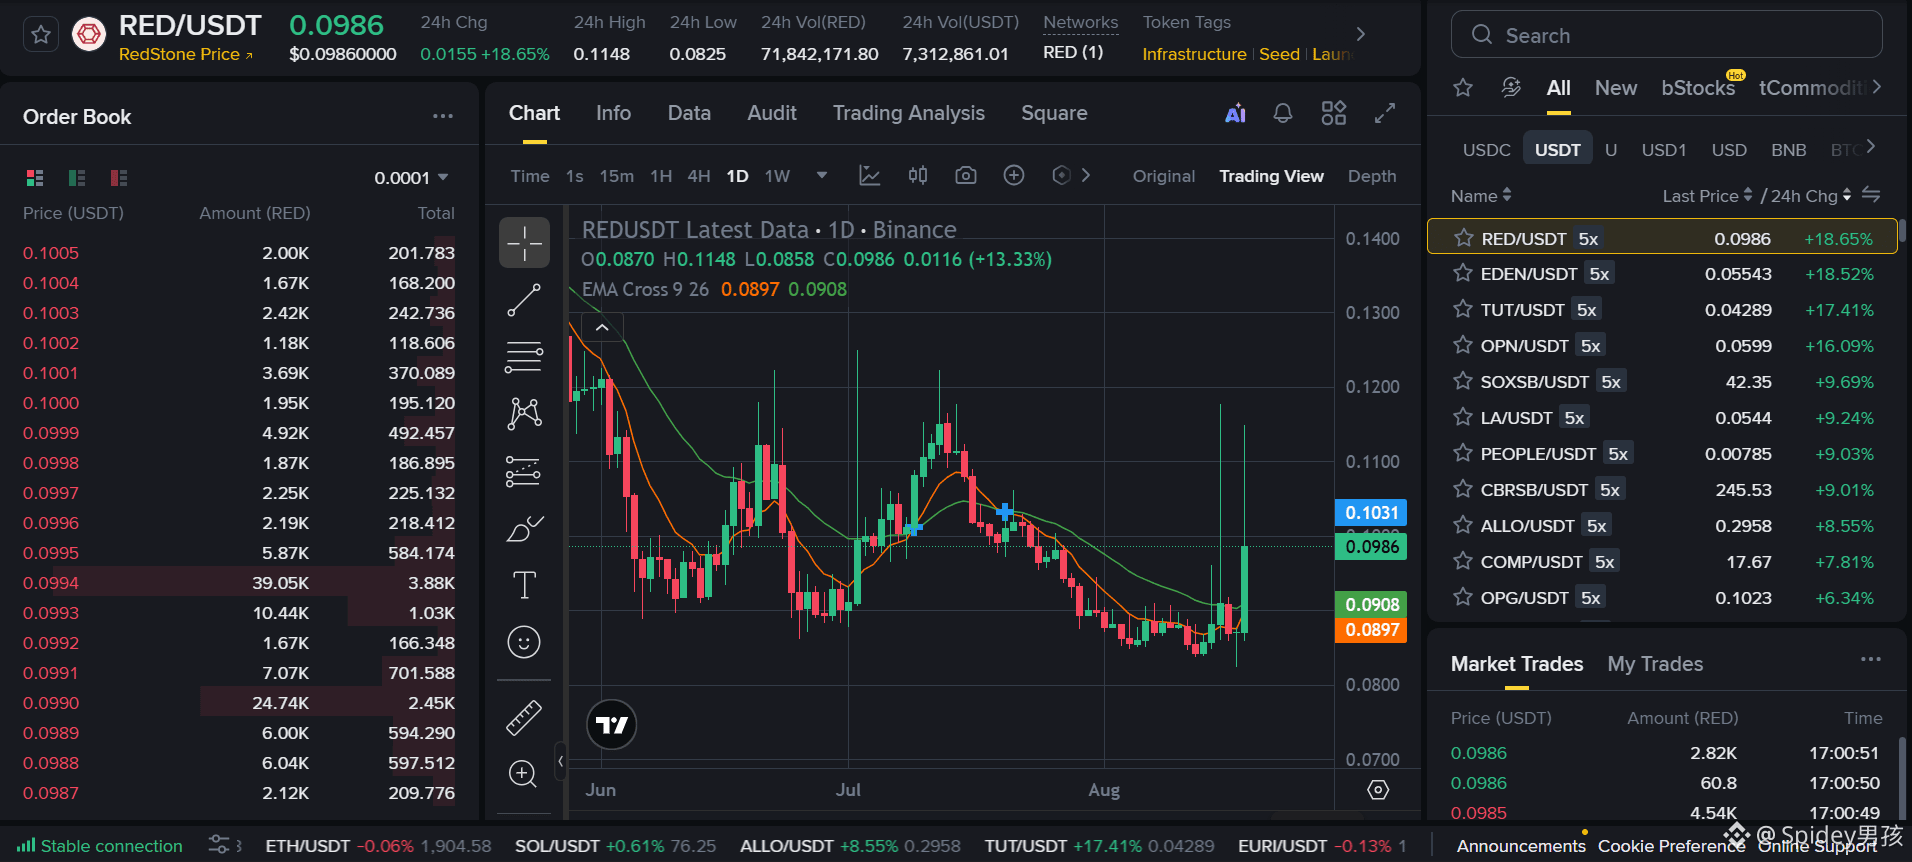Open the candlestick chart type icon
The width and height of the screenshot is (1912, 862).
(918, 176)
